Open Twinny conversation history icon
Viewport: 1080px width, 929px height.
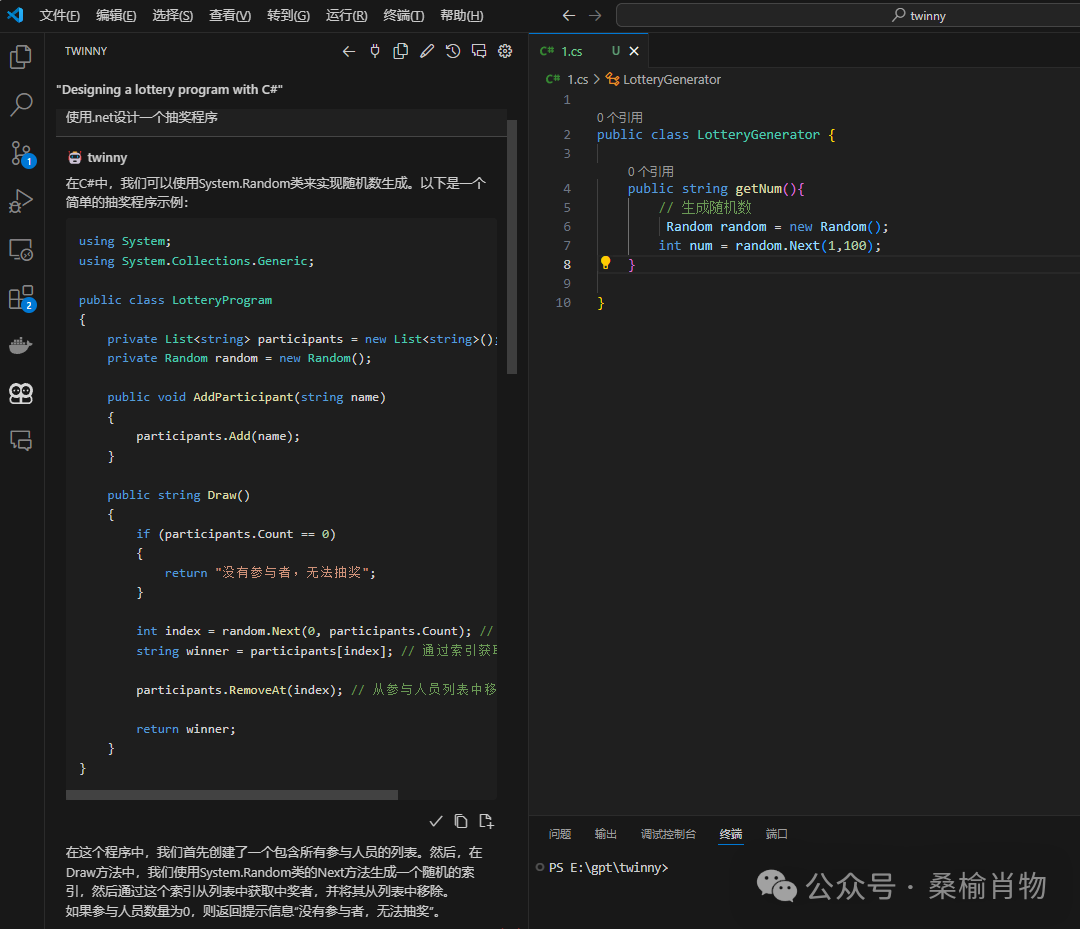click(452, 50)
